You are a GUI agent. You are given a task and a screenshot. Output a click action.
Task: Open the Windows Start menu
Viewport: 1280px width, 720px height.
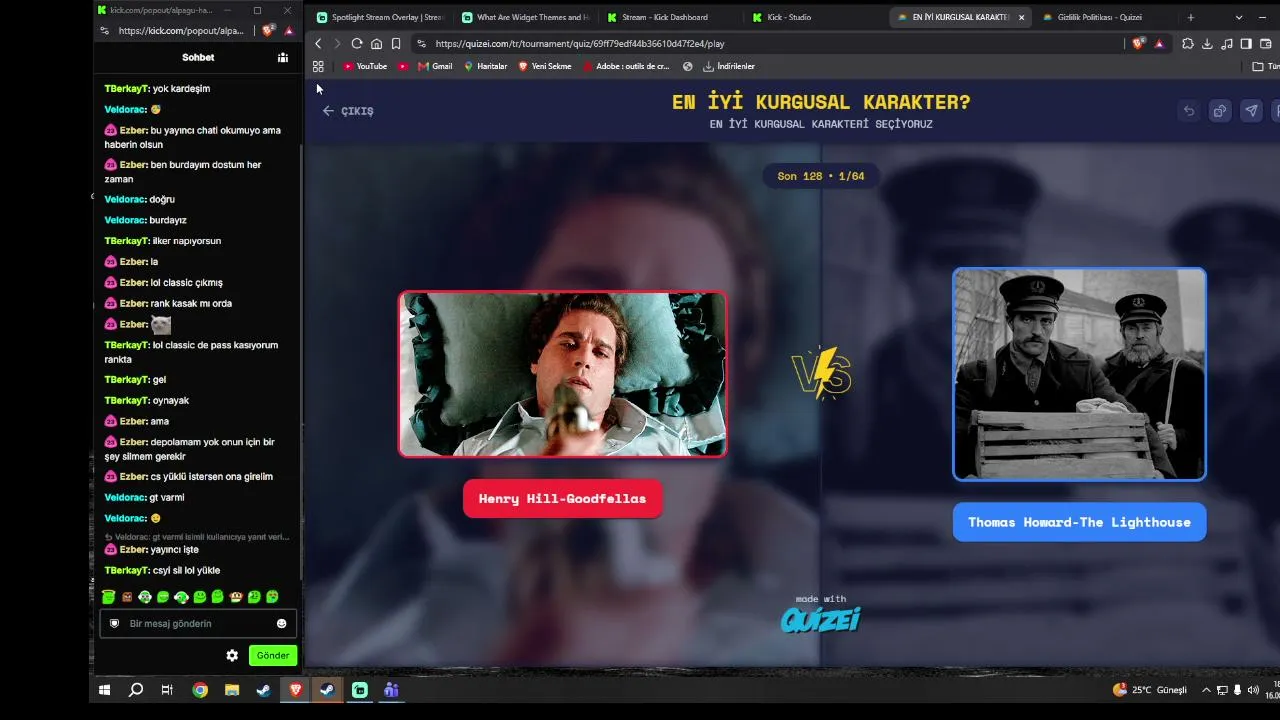[x=104, y=690]
